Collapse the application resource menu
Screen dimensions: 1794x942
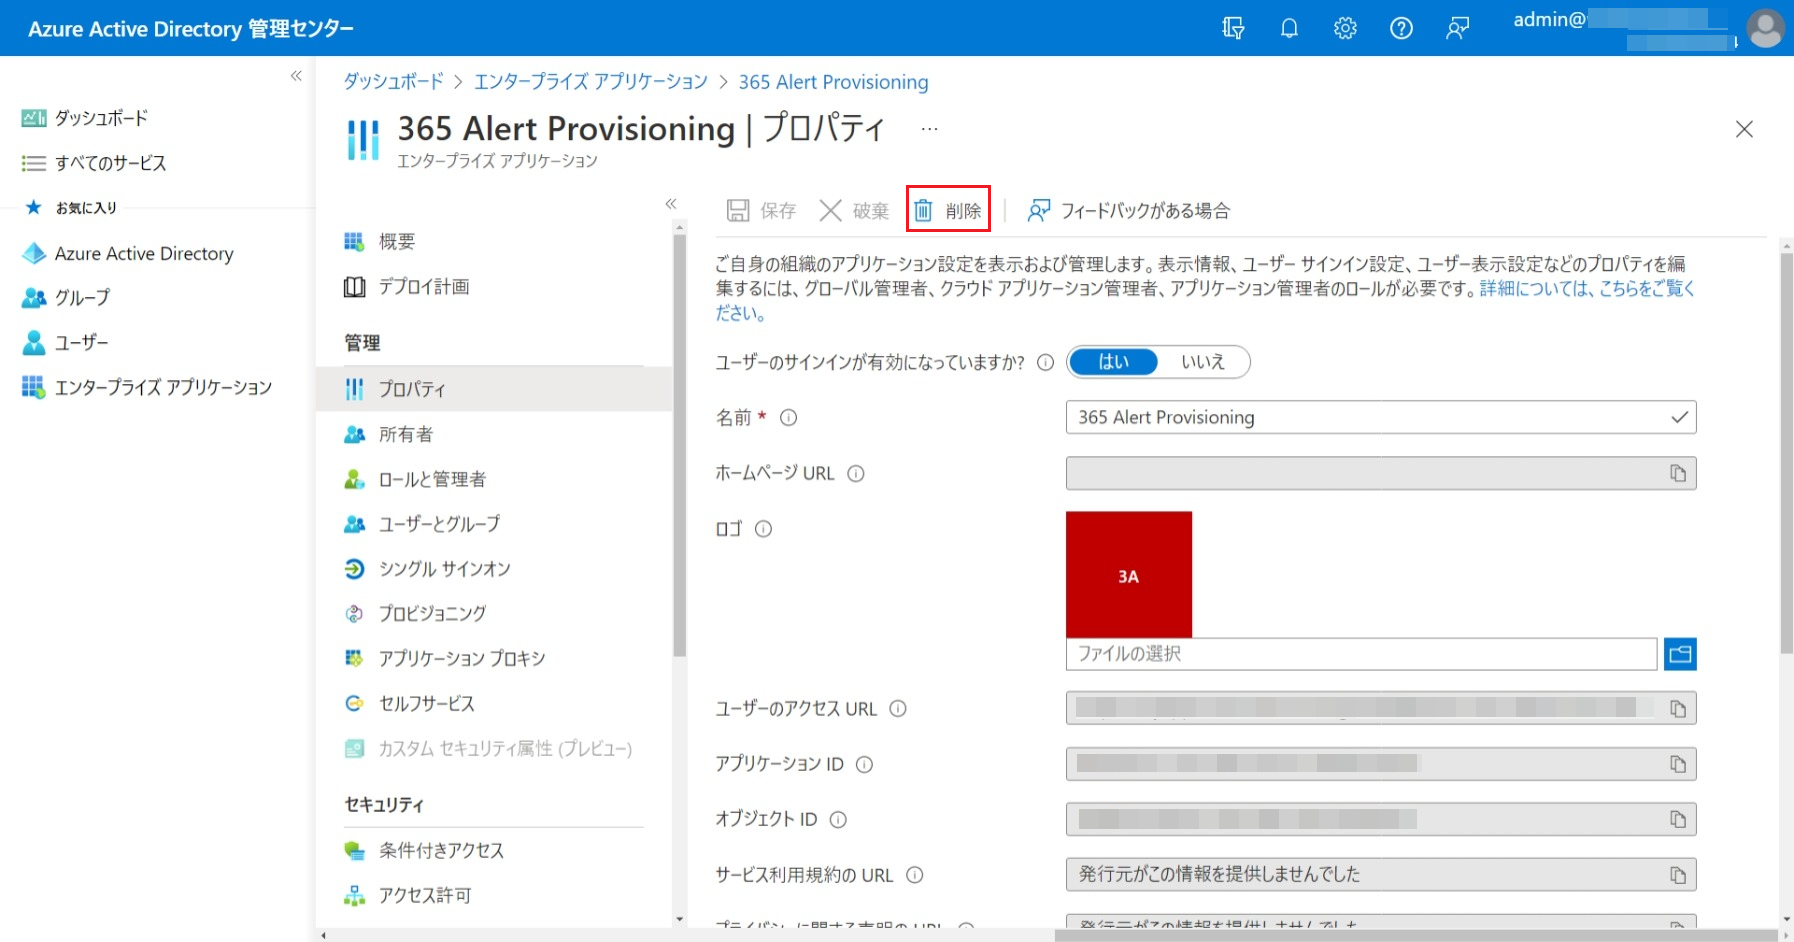(671, 204)
